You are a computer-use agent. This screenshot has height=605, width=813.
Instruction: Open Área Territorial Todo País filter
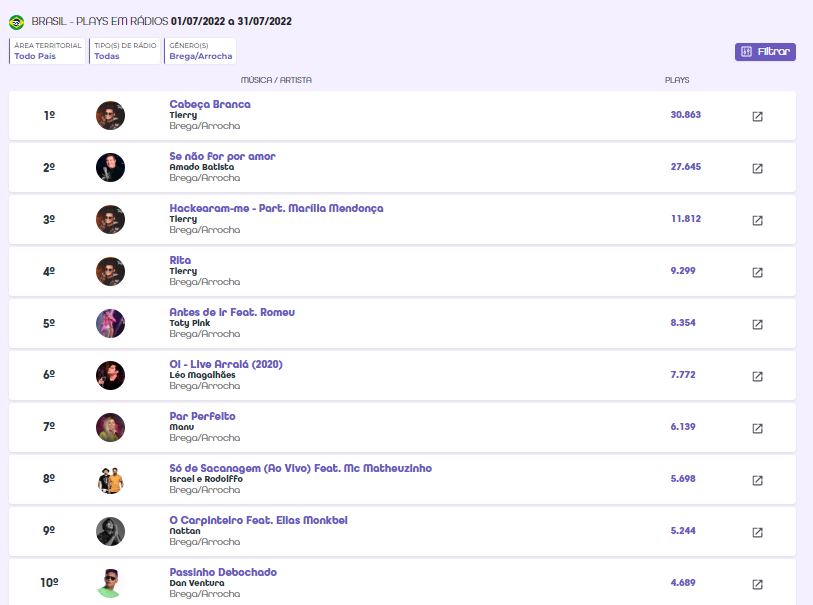click(x=47, y=51)
